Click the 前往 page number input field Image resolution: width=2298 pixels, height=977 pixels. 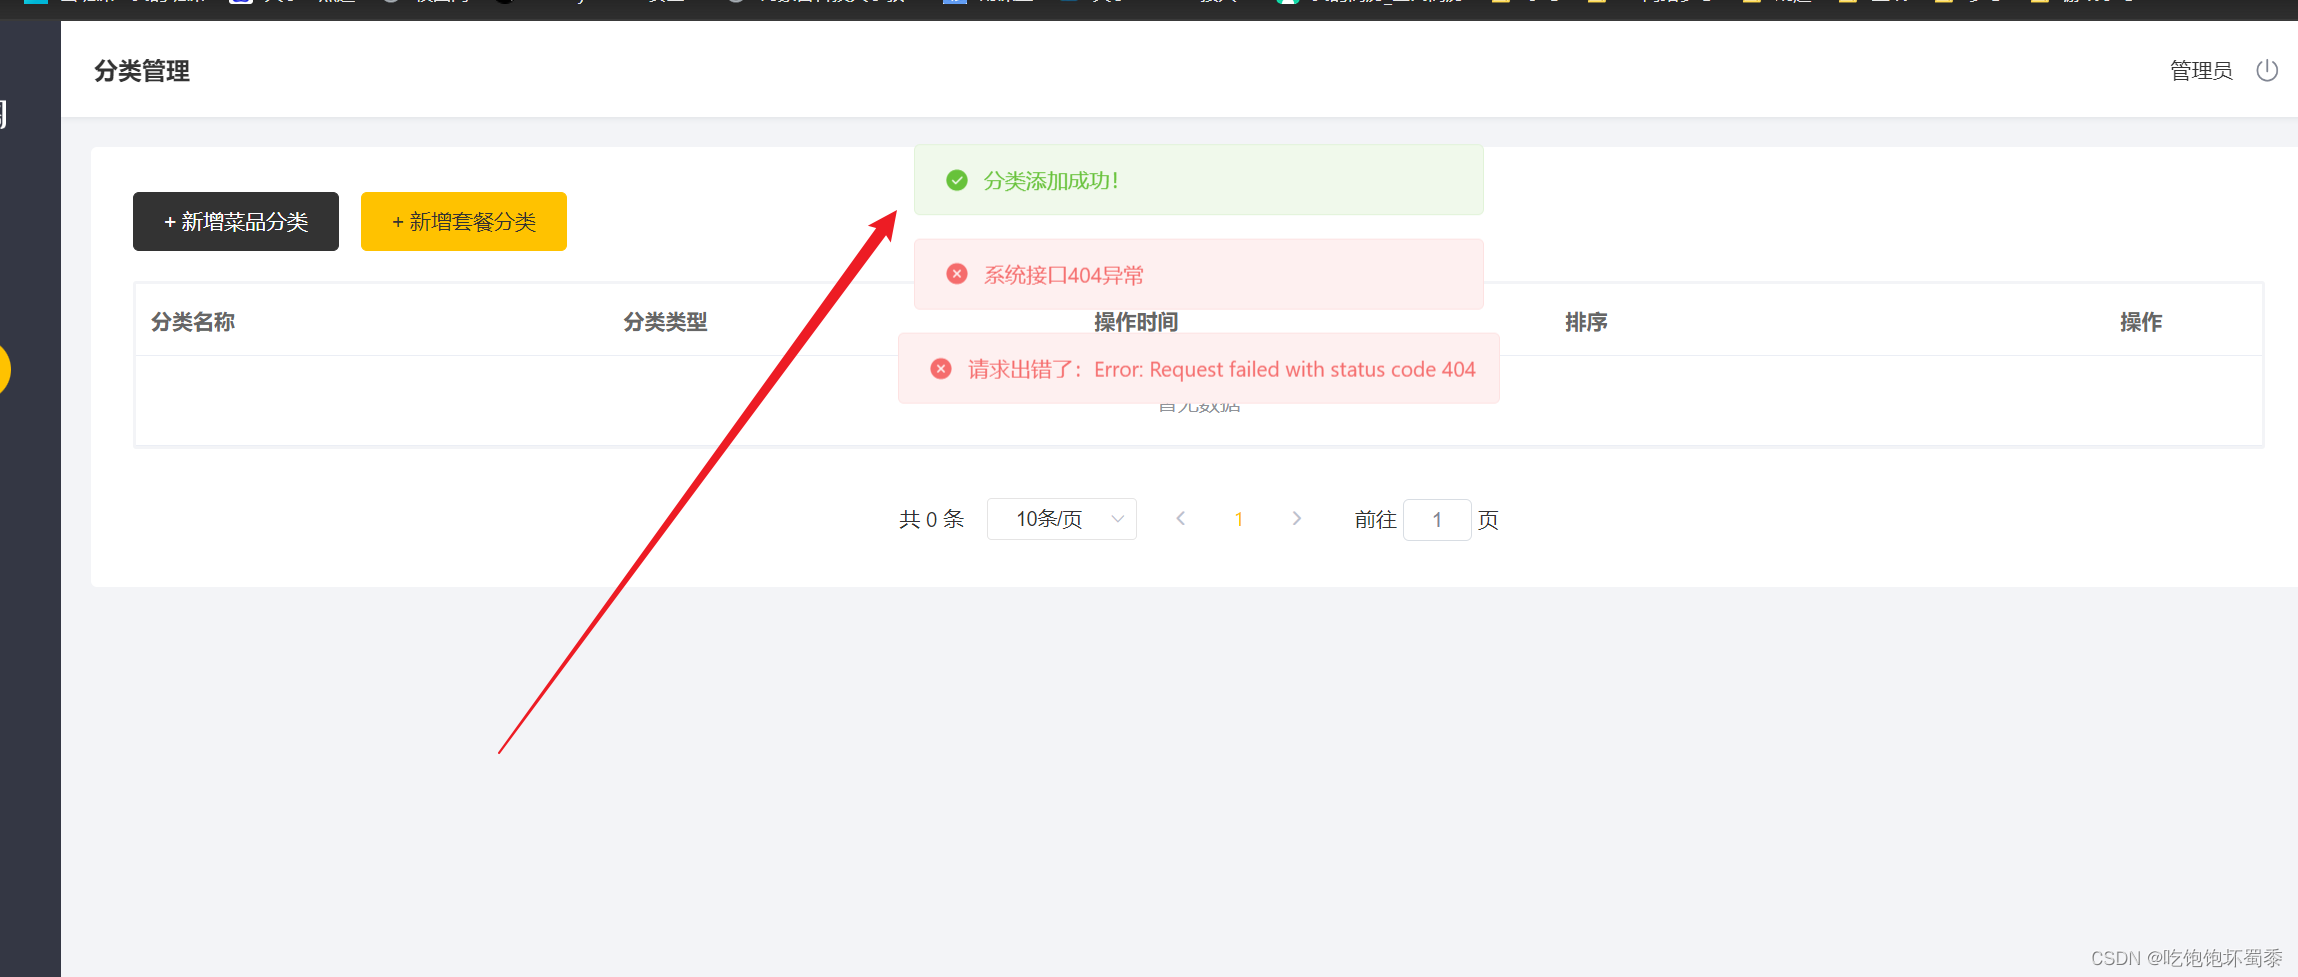coord(1437,519)
